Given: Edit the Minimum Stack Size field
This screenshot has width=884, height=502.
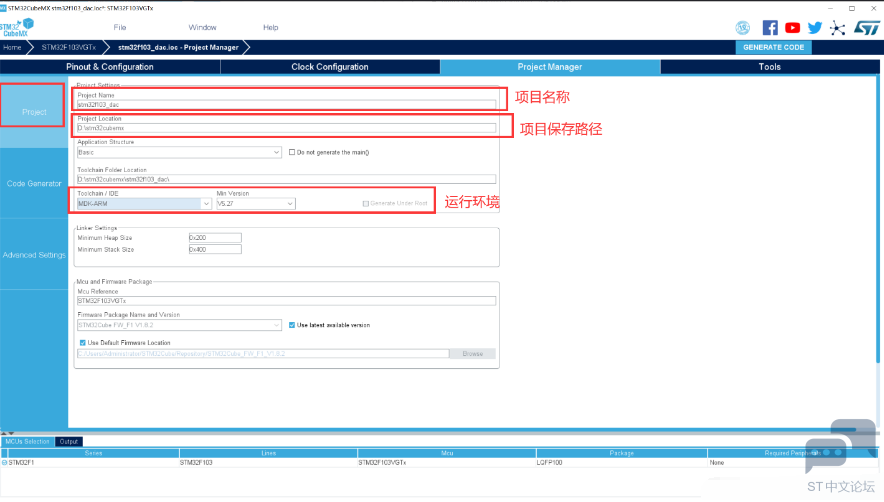Looking at the screenshot, I should pyautogui.click(x=215, y=249).
